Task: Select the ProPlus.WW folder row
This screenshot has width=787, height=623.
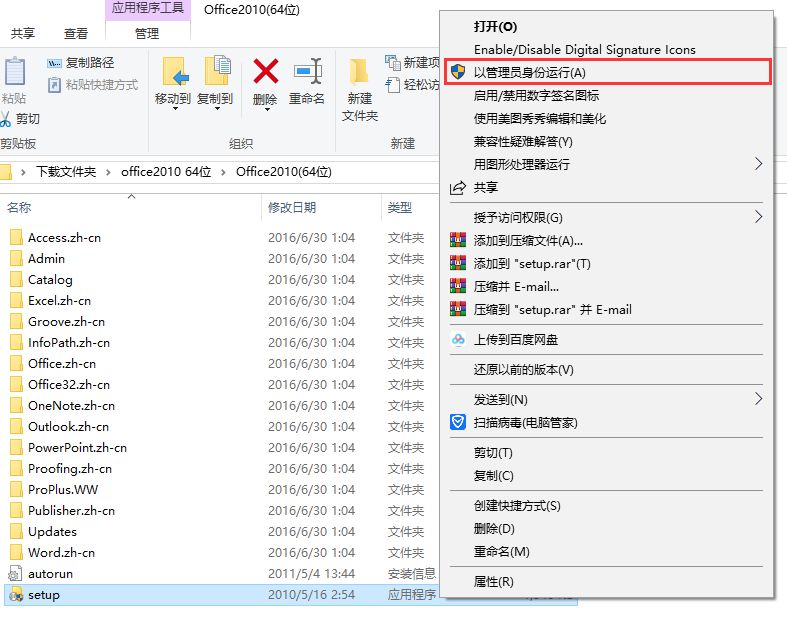Action: click(221, 489)
